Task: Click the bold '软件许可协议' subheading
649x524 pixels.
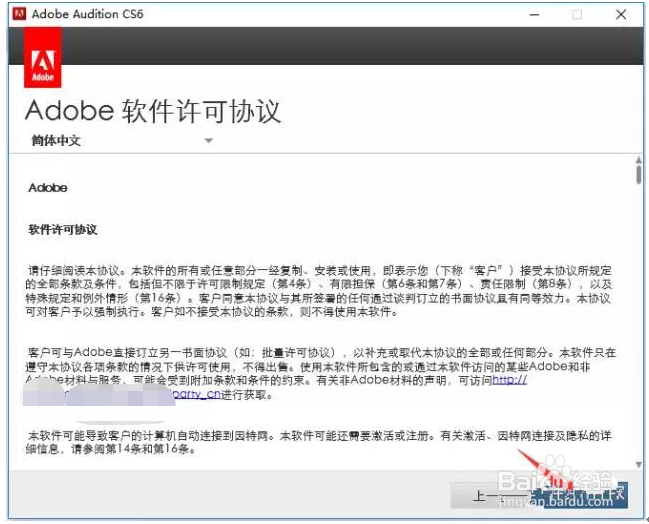Action: coord(63,230)
